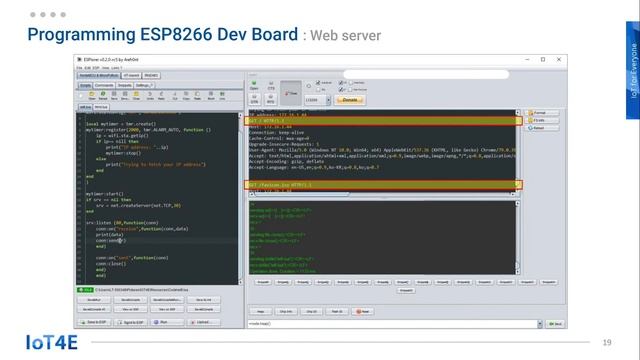This screenshot has width=640, height=360.
Task: Click the Chip ID button
Action: pos(311,311)
